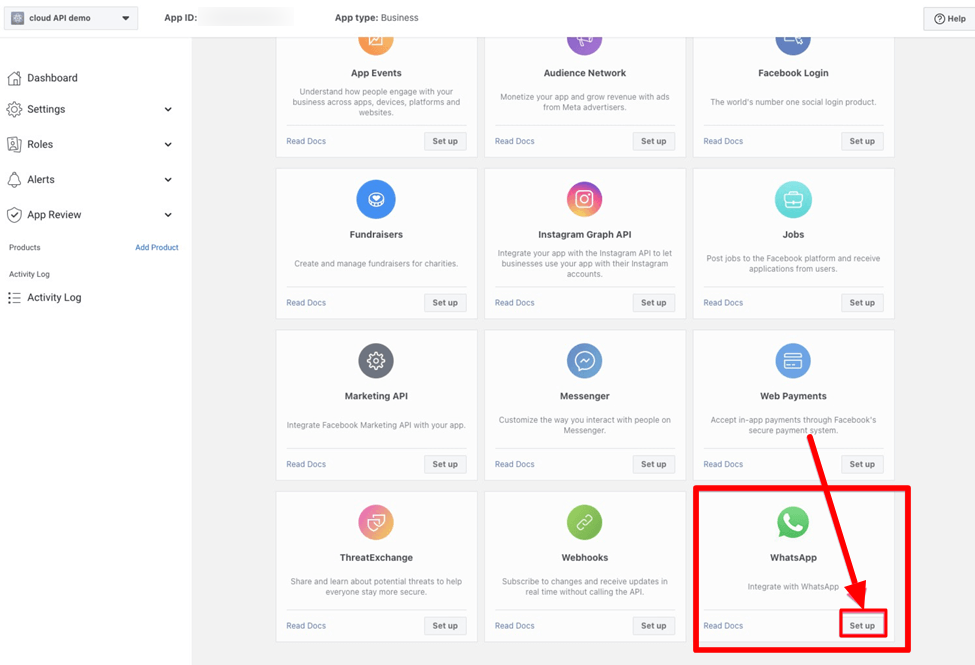Click the Web Payments card icon

[x=793, y=360]
